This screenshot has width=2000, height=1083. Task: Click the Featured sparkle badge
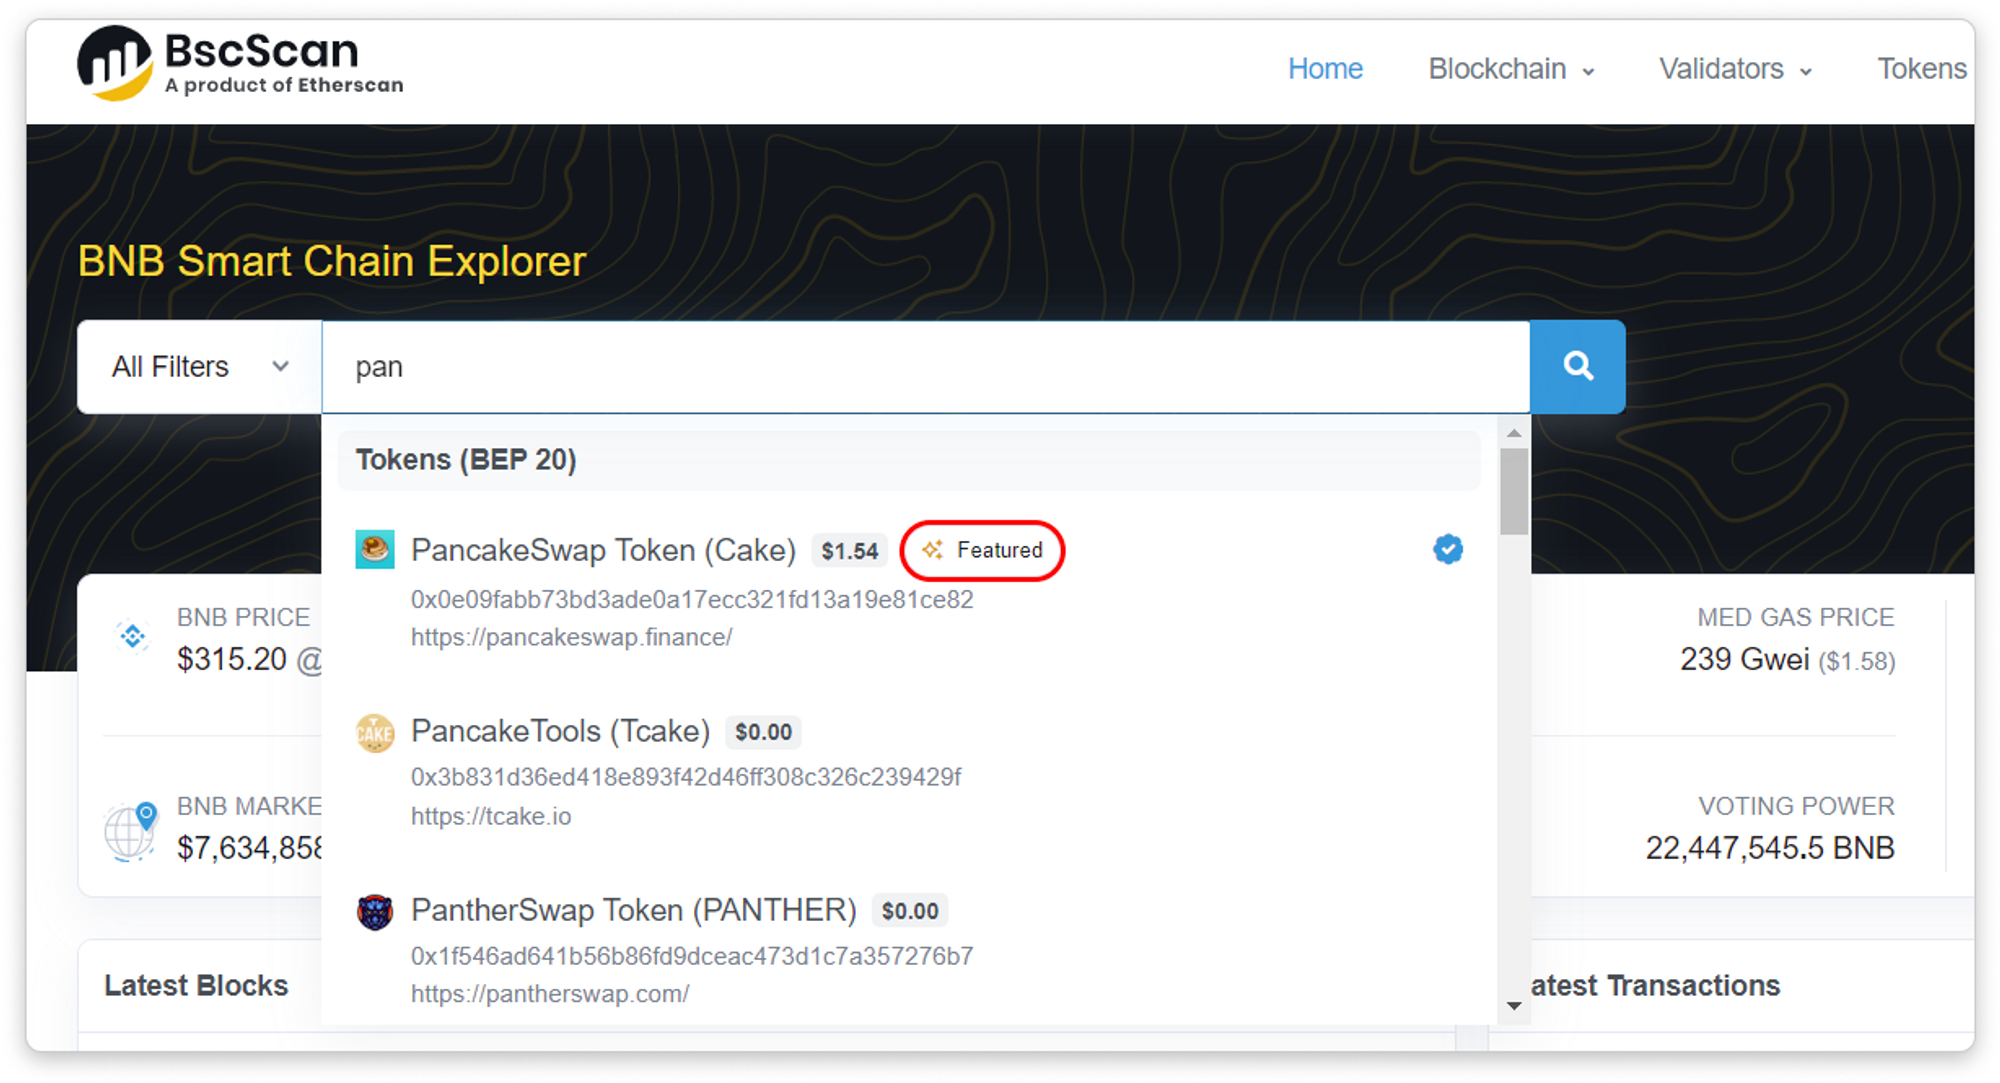[x=982, y=550]
